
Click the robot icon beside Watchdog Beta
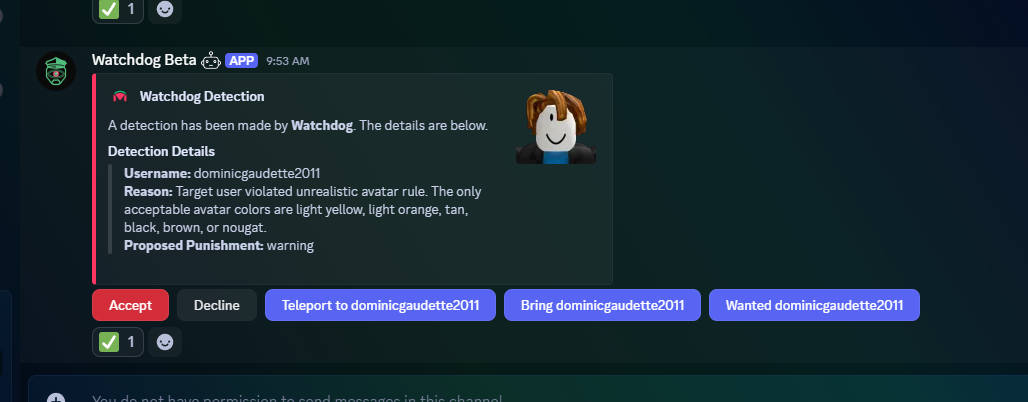click(211, 60)
